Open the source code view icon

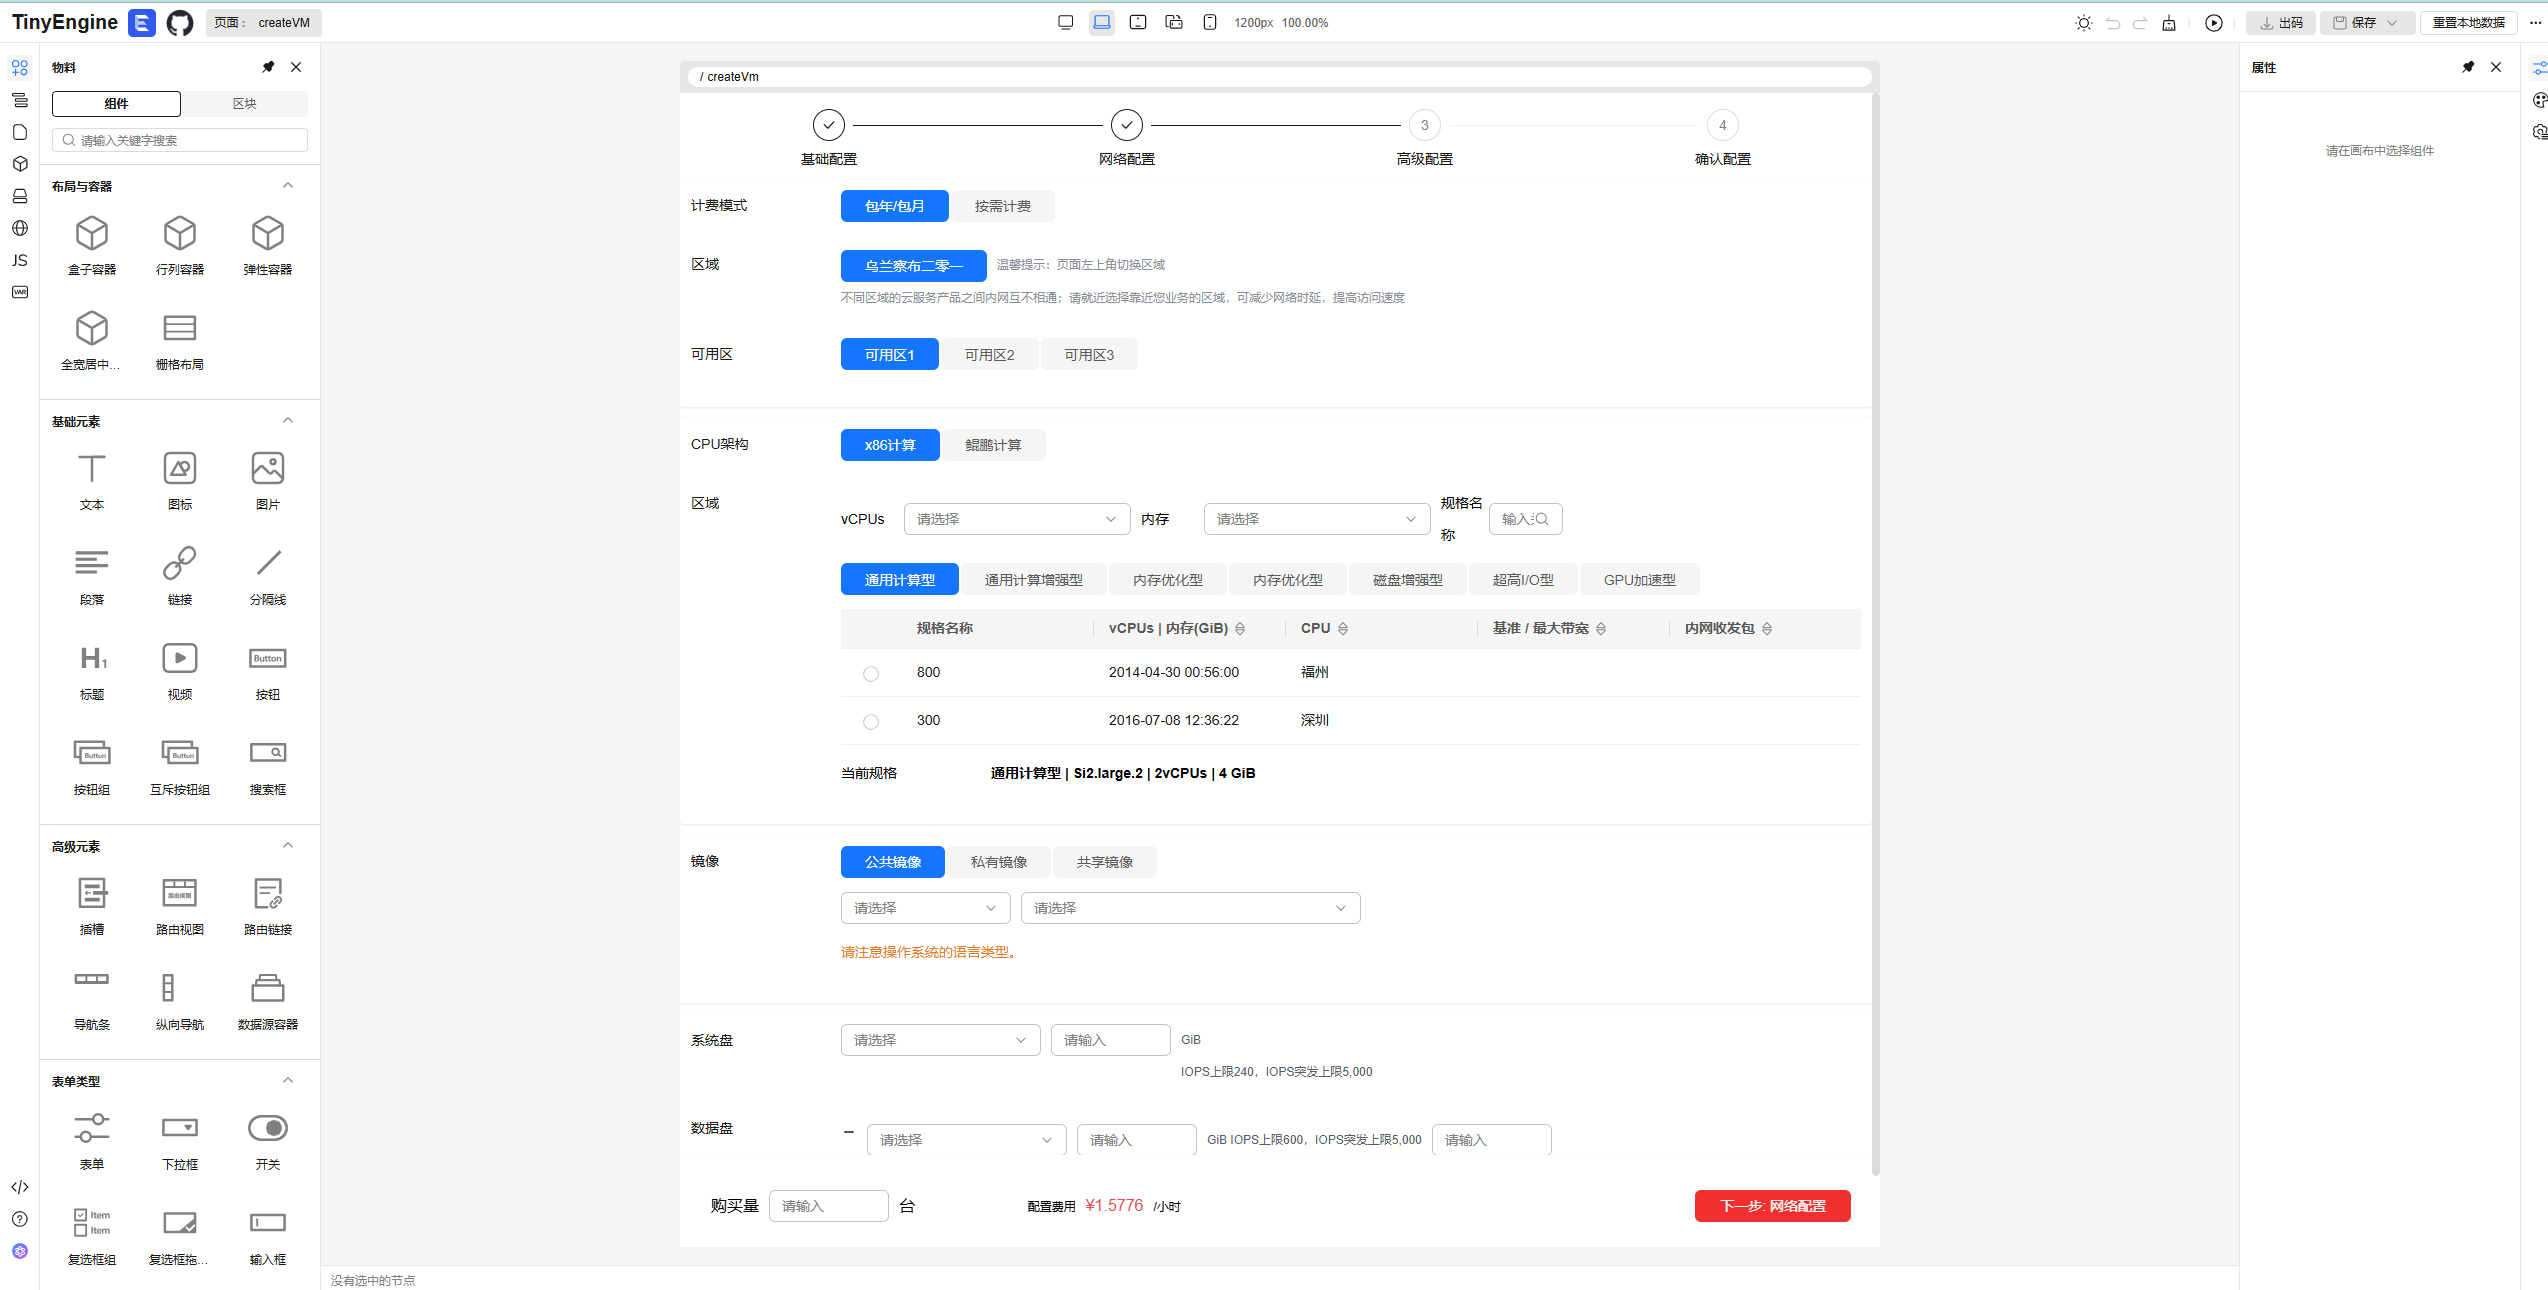pyautogui.click(x=19, y=1187)
